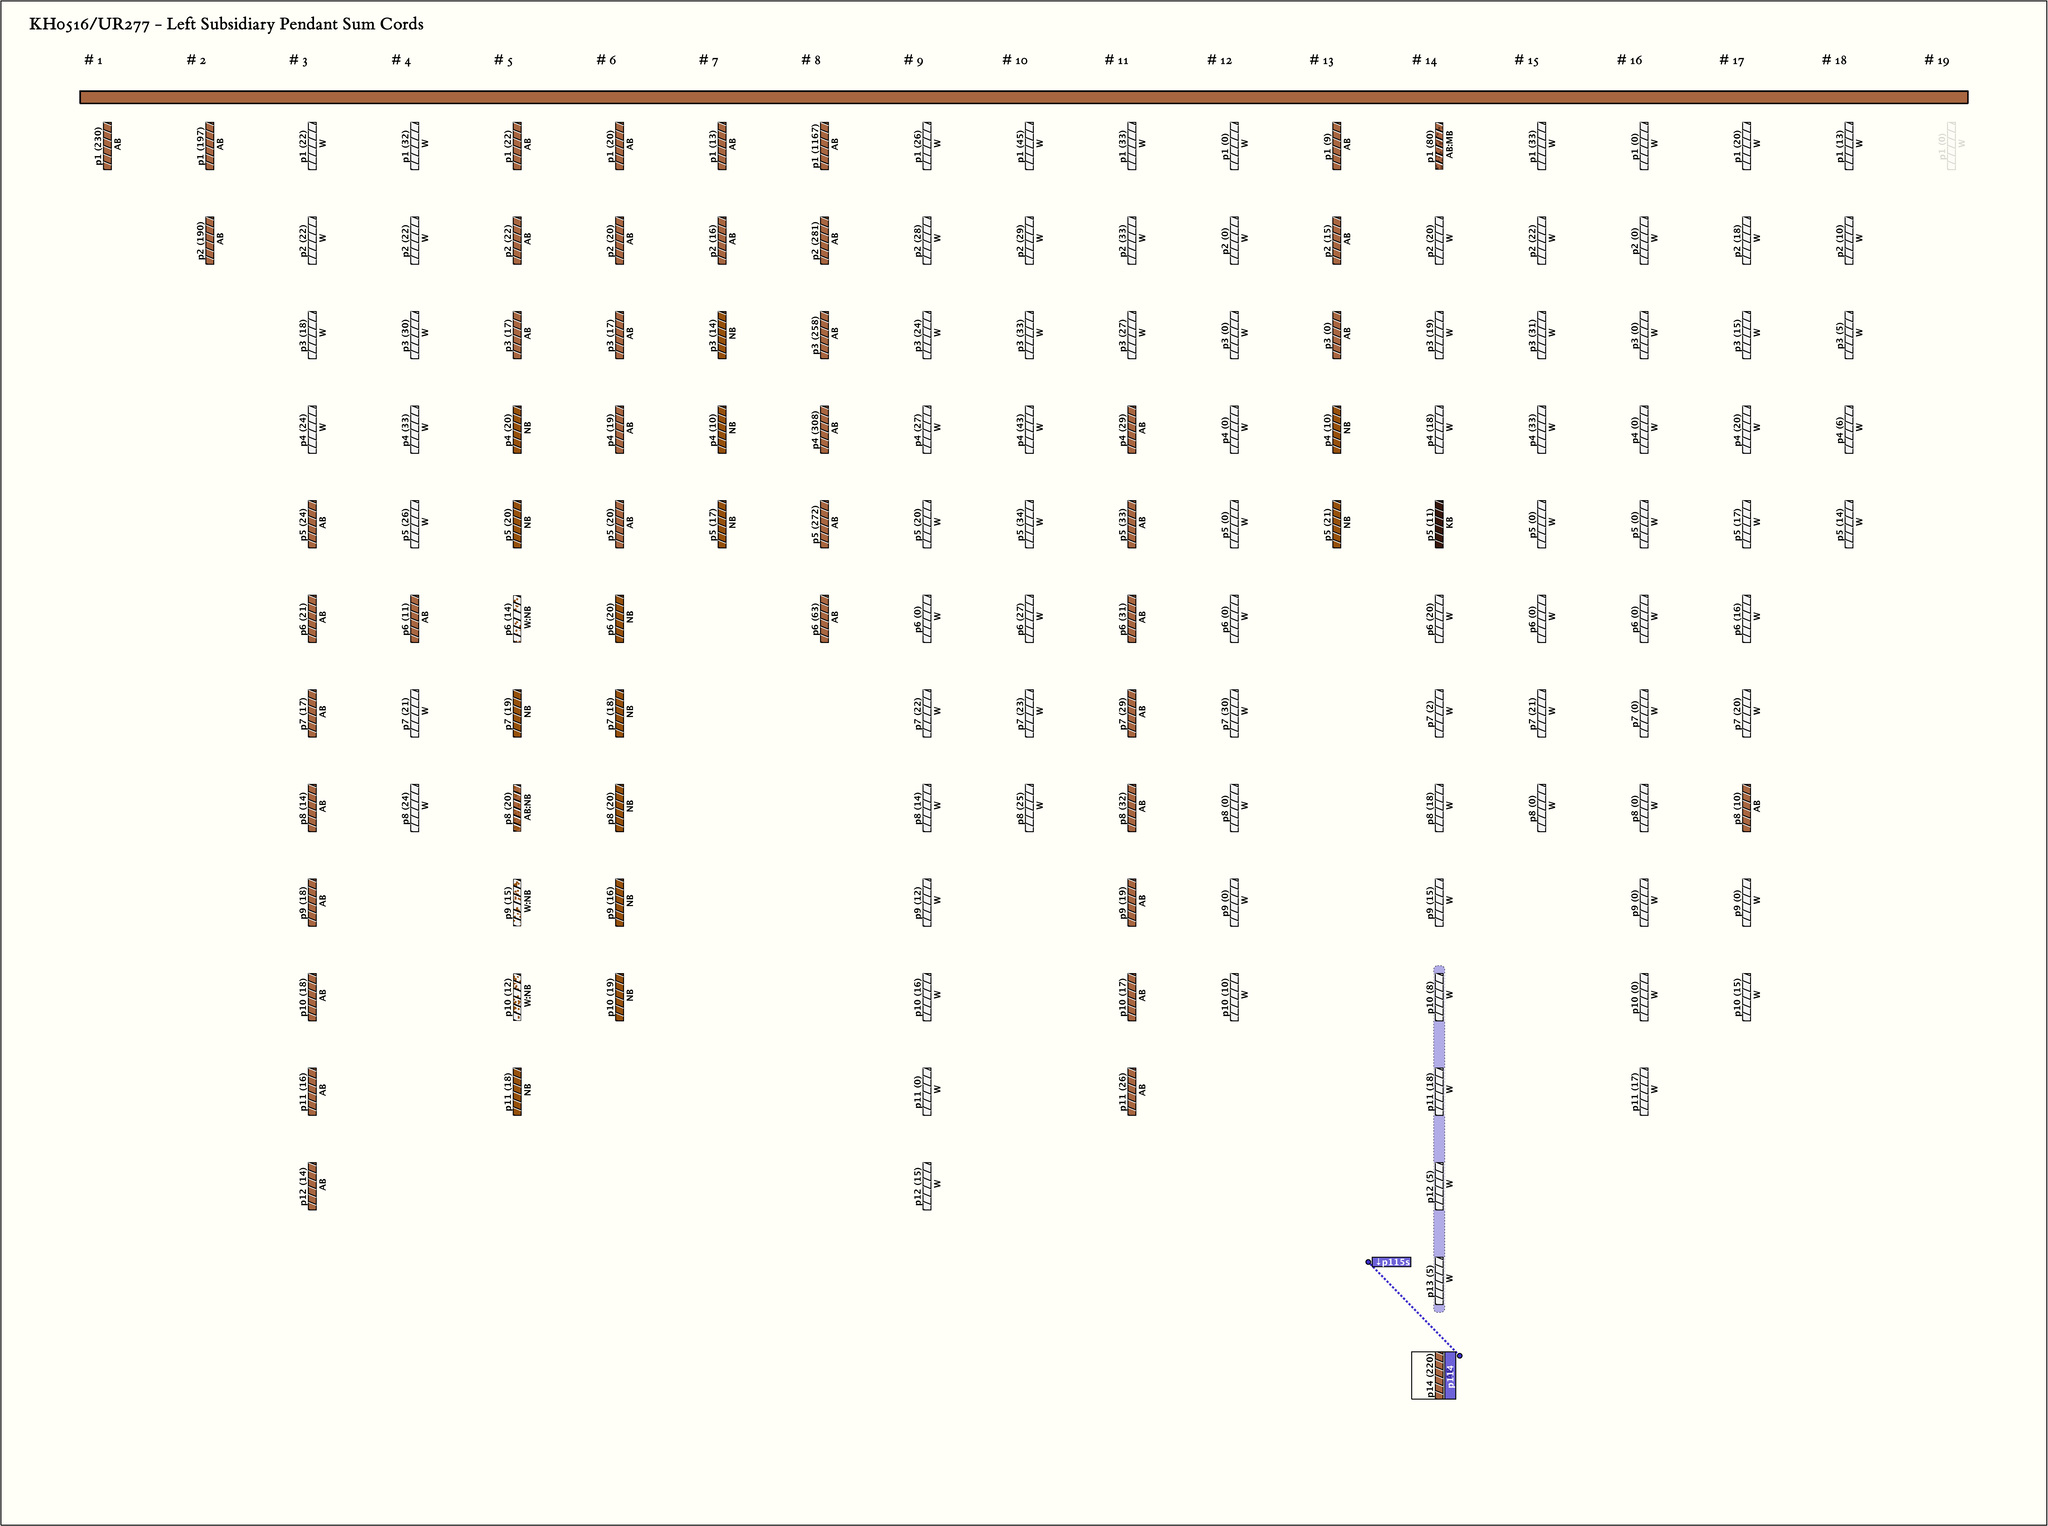This screenshot has width=2048, height=1526.
Task: Click the brown primary cord bar
Action: pos(1023,97)
